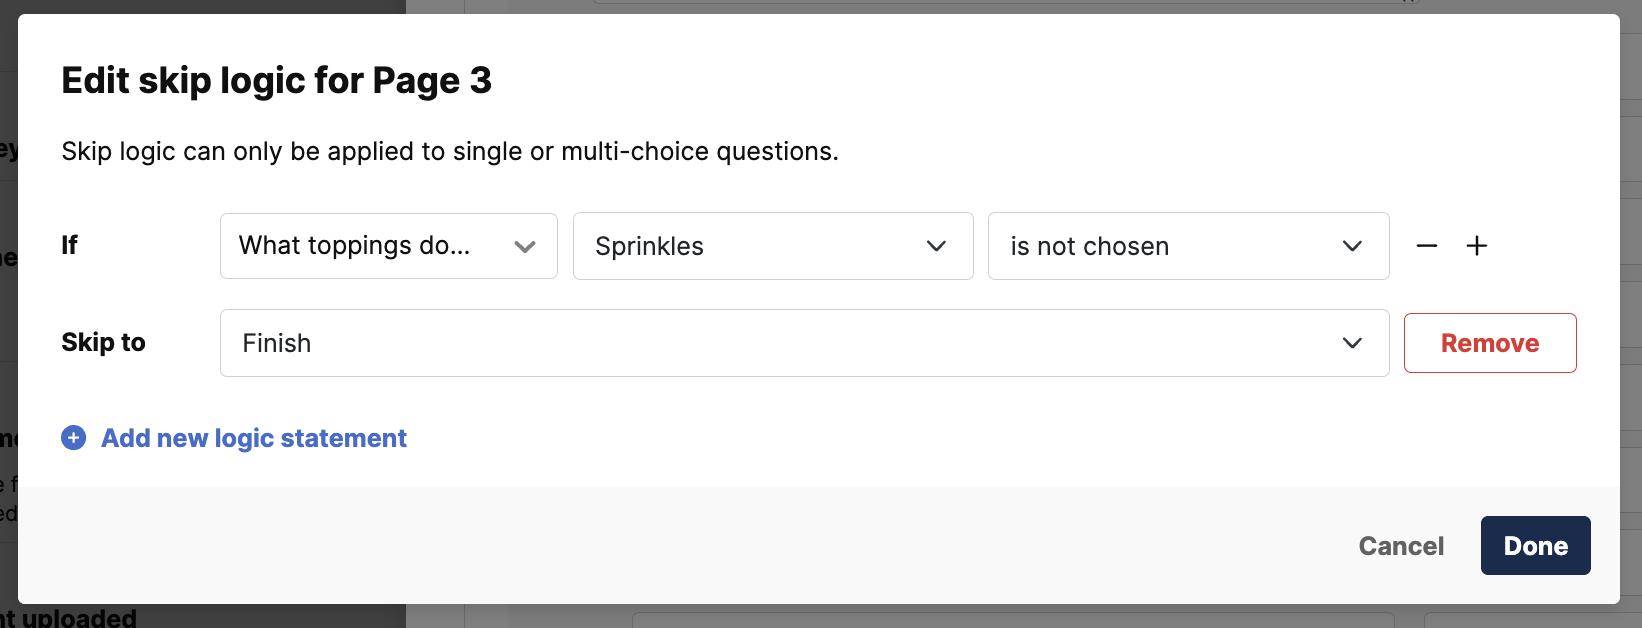The height and width of the screenshot is (628, 1642).
Task: Add new logic statement link
Action: (254, 438)
